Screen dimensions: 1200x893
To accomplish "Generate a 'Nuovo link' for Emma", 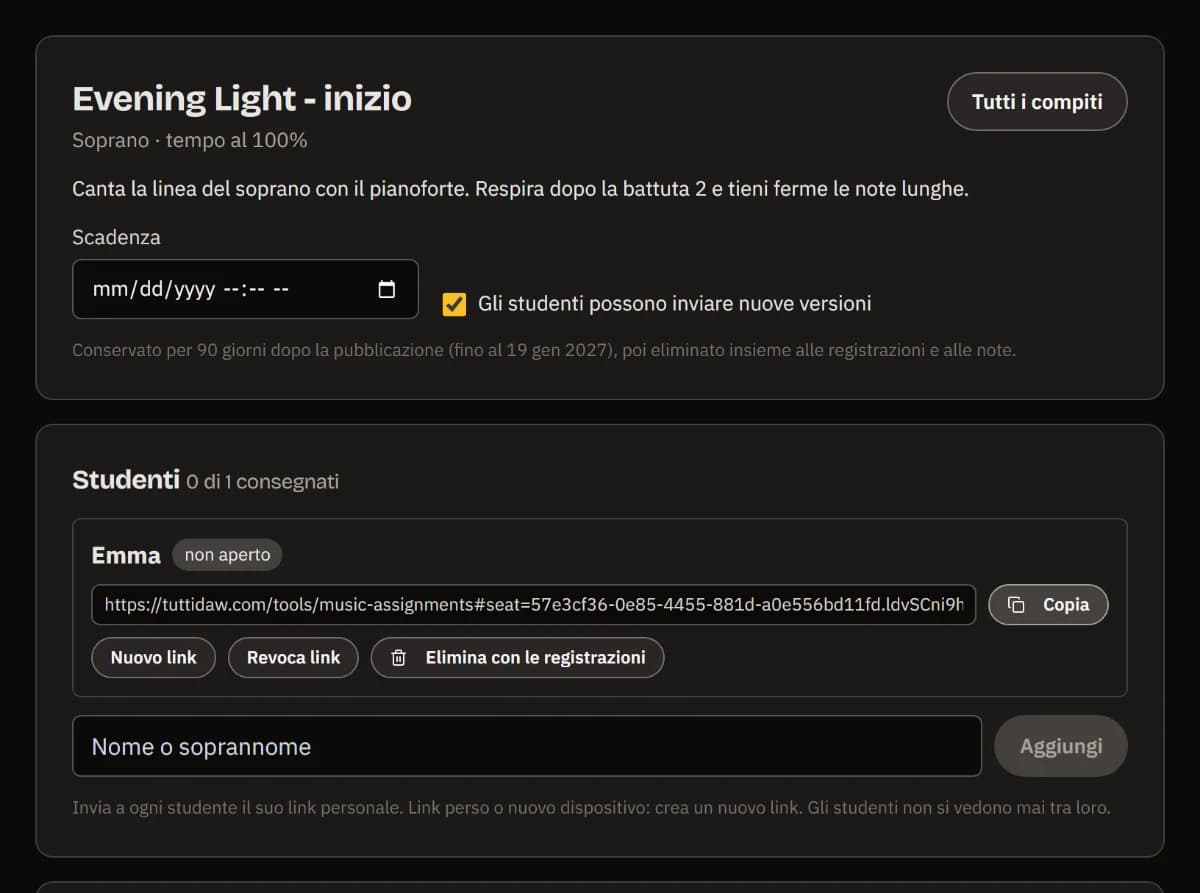I will [x=154, y=658].
